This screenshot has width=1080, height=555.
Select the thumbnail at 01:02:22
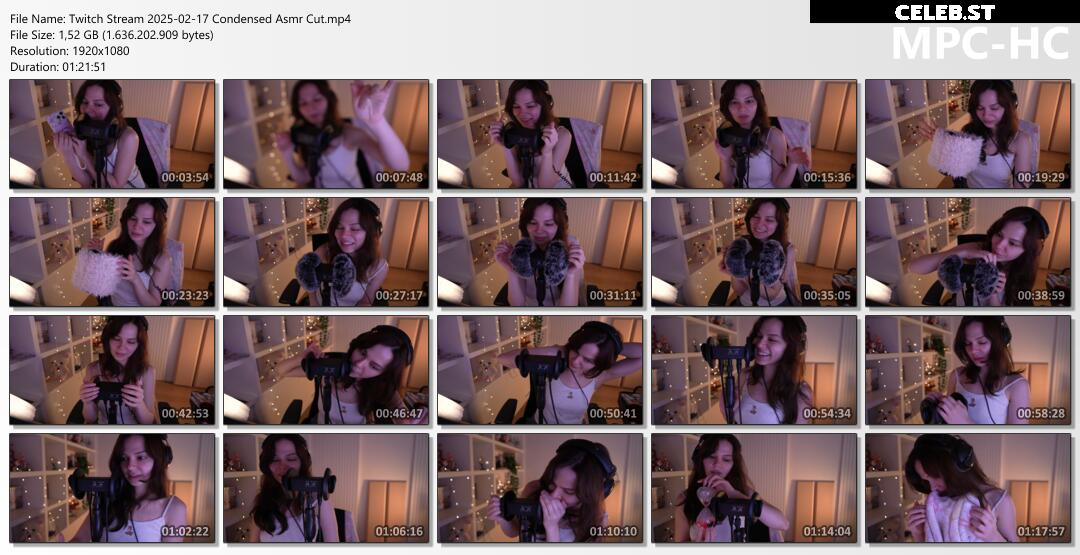(x=112, y=488)
